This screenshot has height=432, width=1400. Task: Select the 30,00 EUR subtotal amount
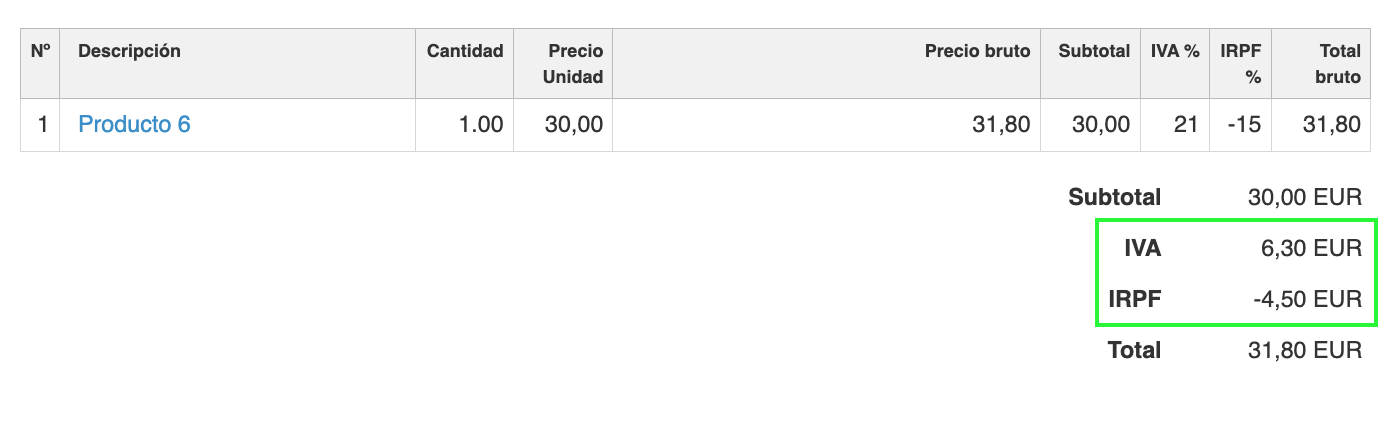coord(1304,198)
